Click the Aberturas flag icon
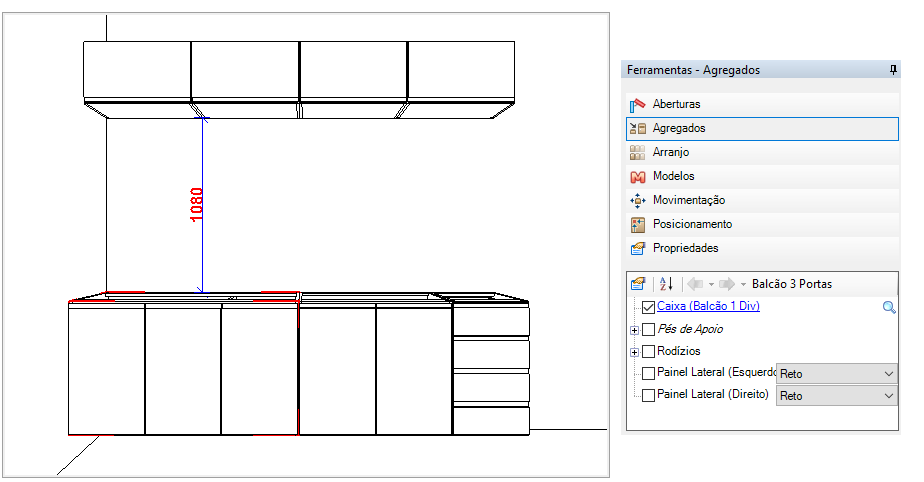This screenshot has height=482, width=924. click(x=637, y=105)
